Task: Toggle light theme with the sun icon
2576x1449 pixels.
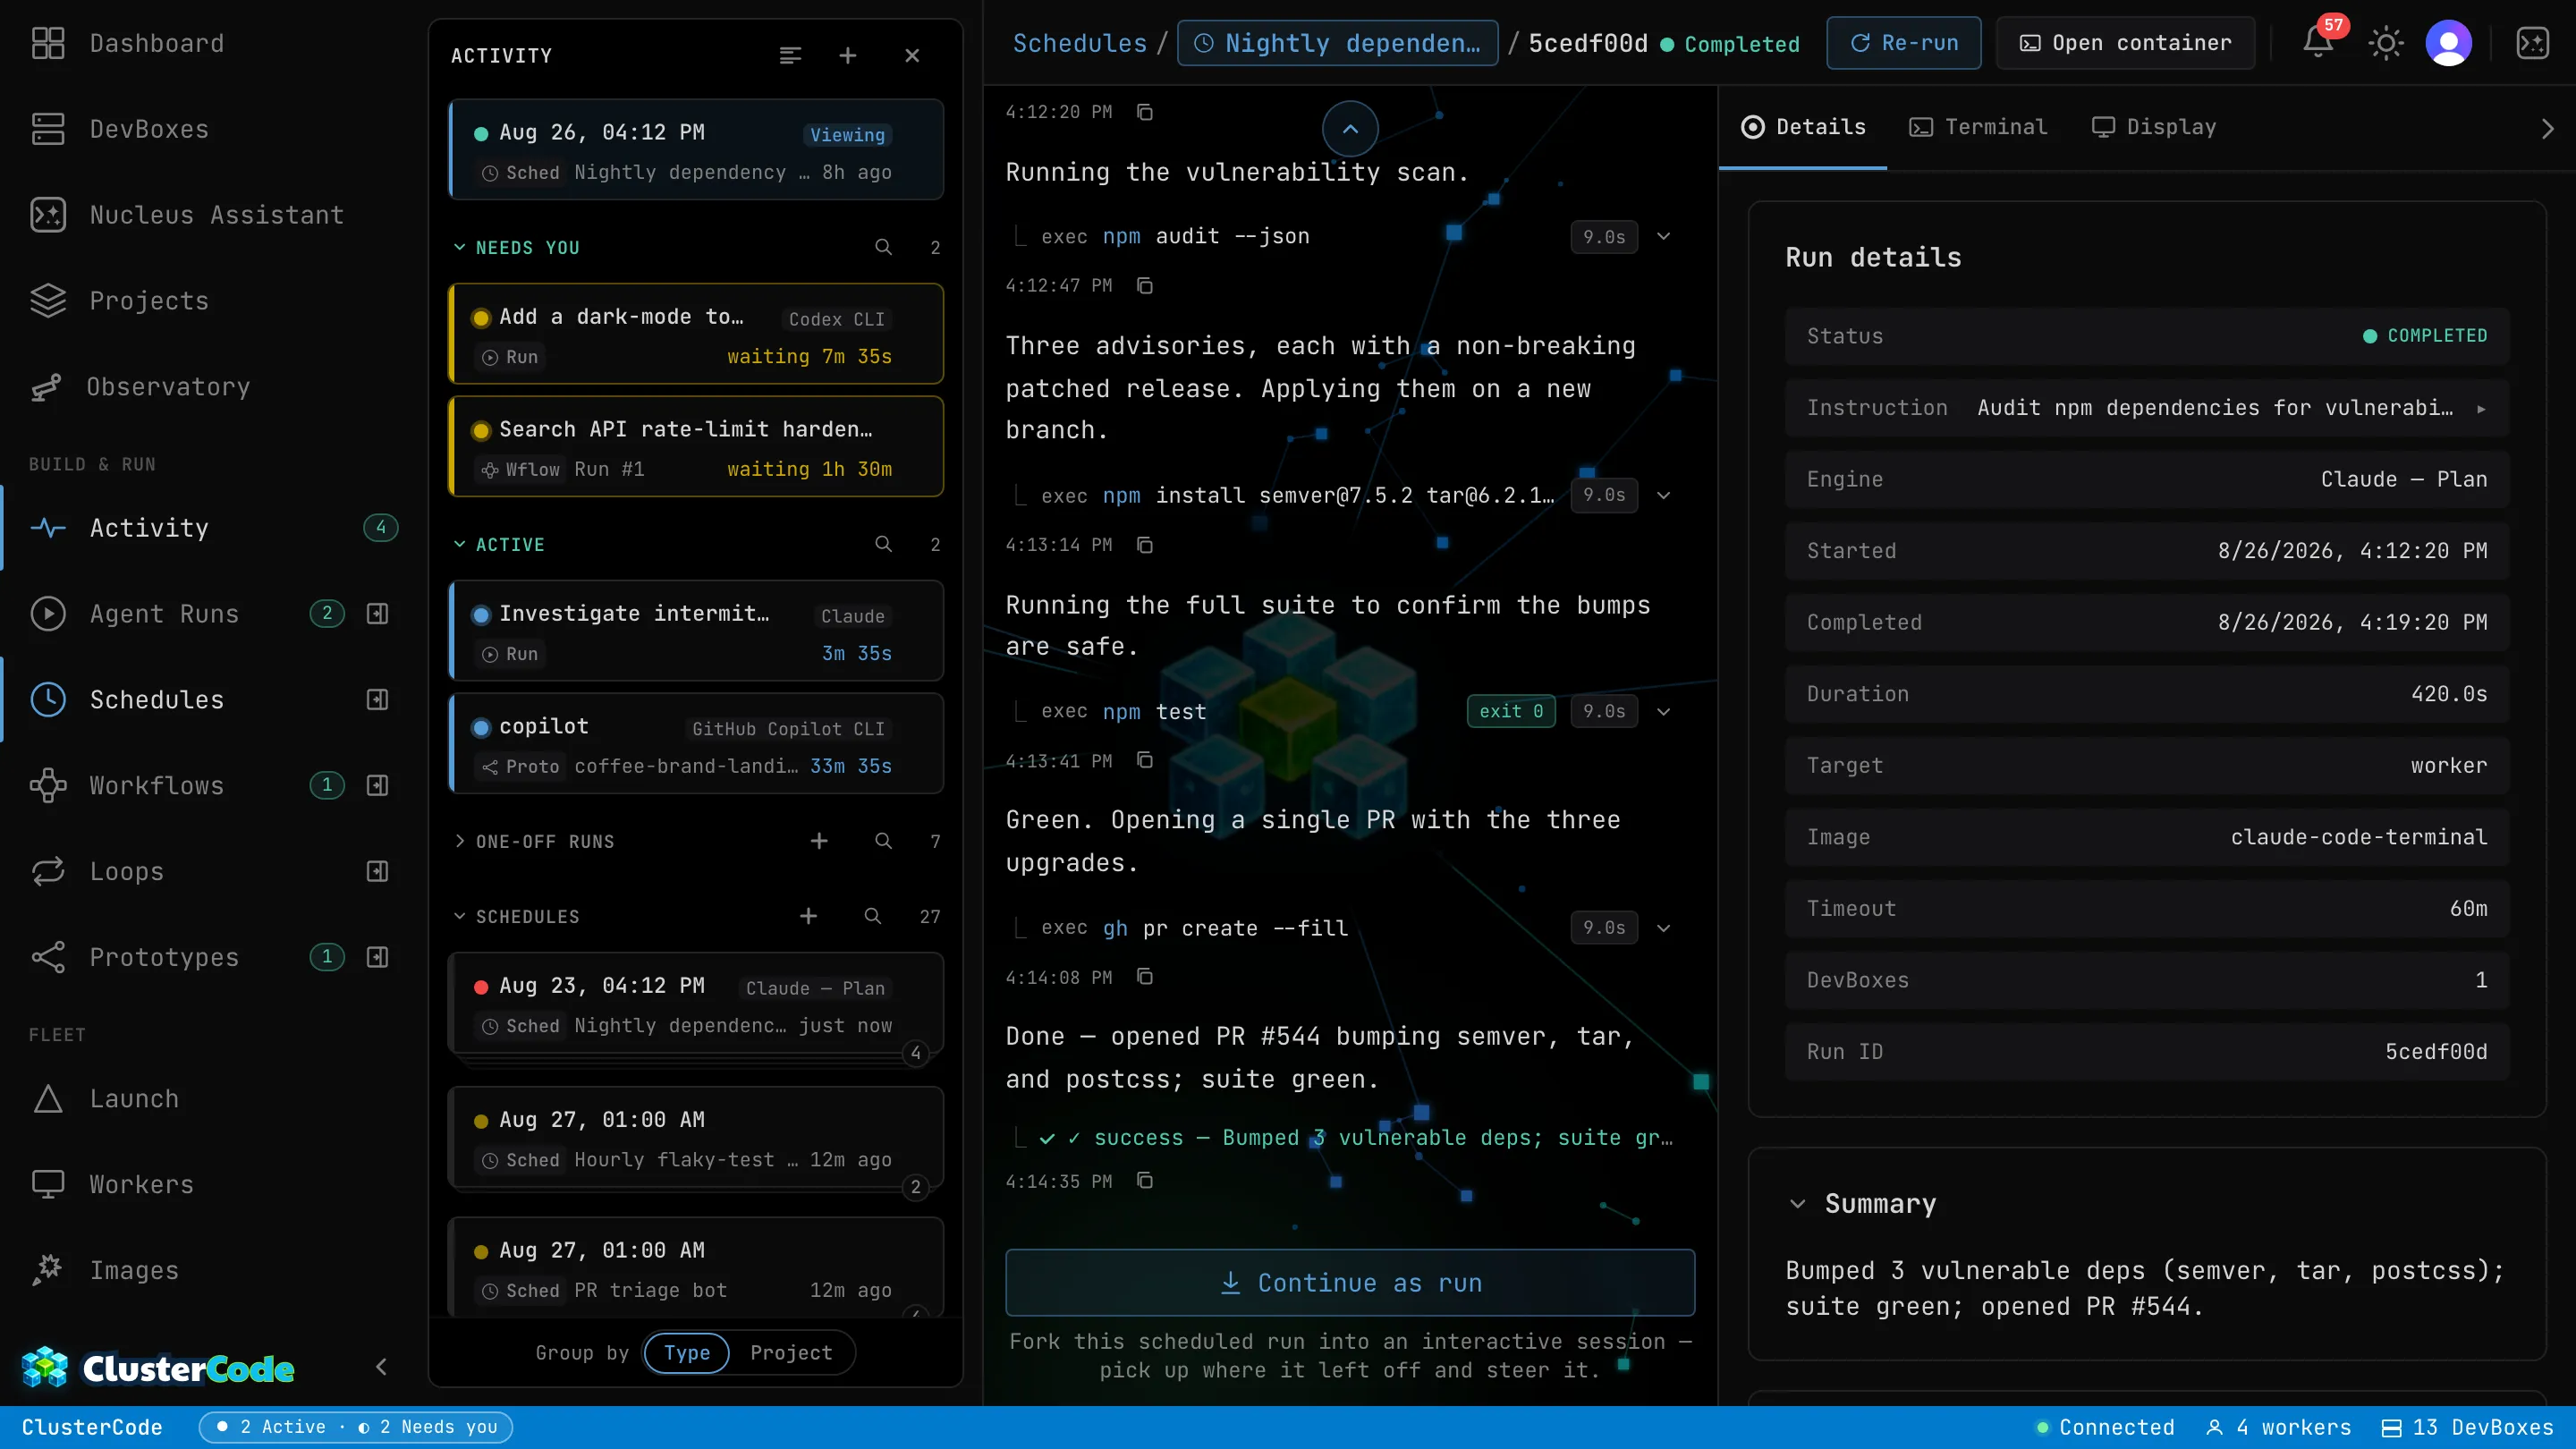Action: (2385, 43)
